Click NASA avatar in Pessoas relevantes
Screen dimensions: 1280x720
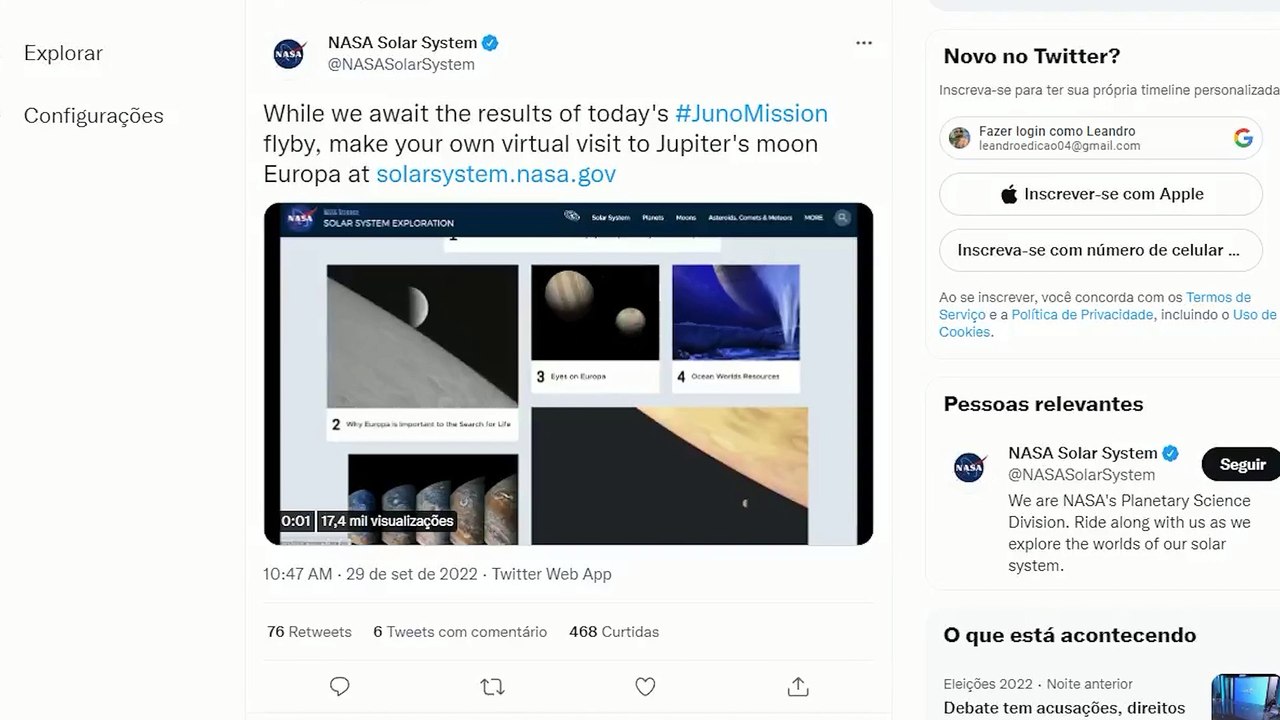click(969, 467)
